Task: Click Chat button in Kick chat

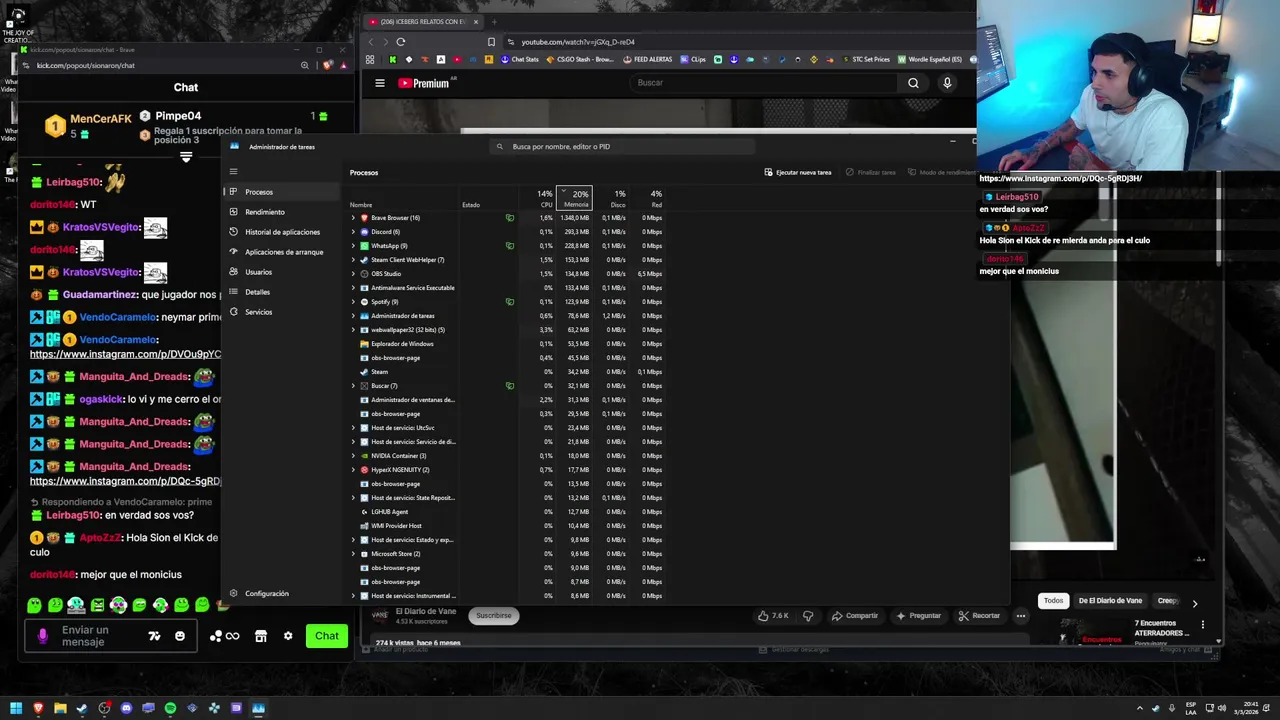Action: (327, 636)
